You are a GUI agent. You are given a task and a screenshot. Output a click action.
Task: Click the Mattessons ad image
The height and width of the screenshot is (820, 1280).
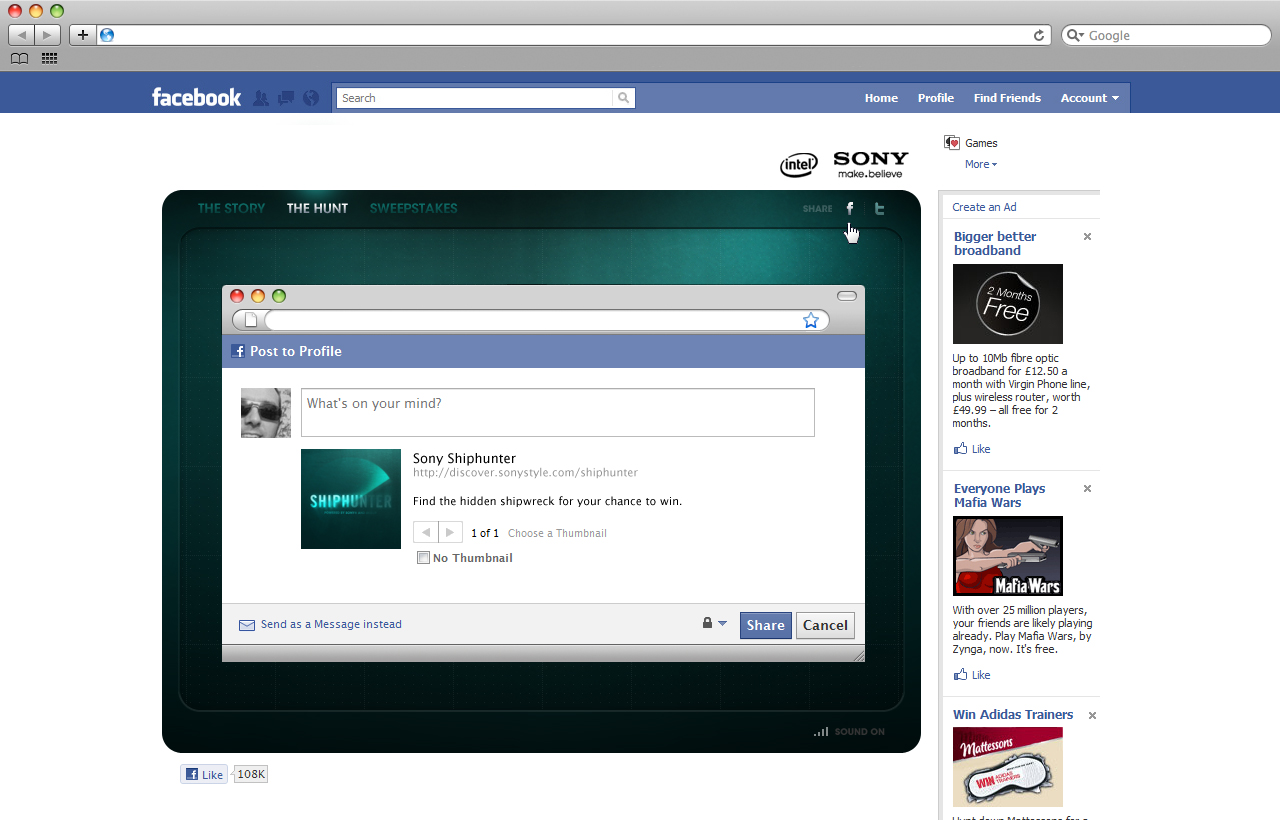tap(1008, 767)
